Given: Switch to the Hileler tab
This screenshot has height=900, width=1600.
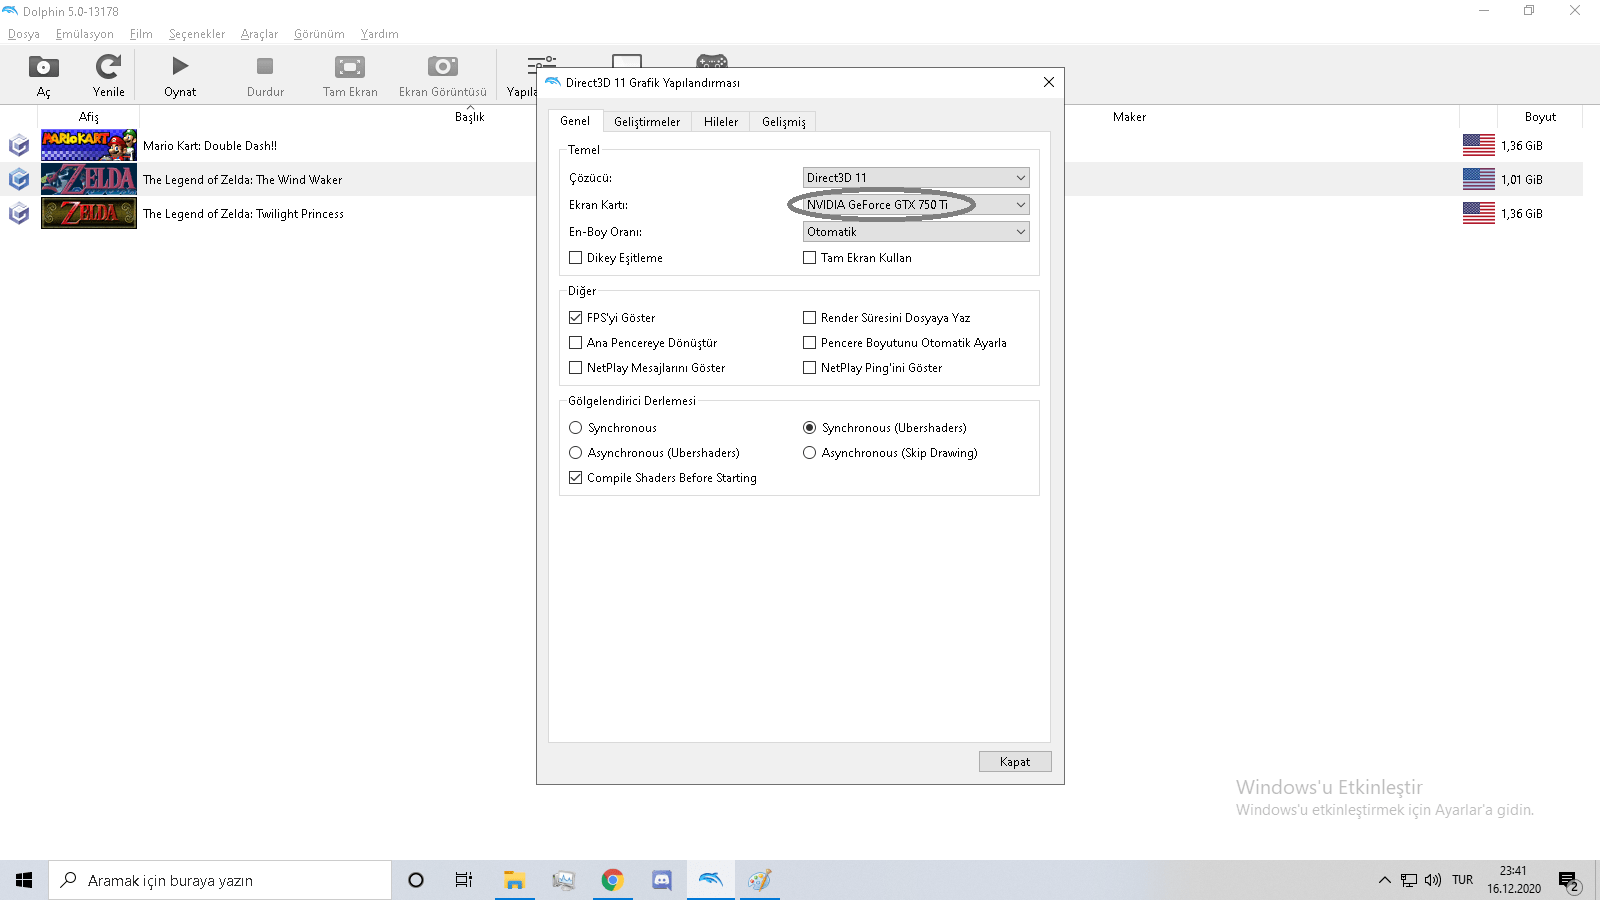Looking at the screenshot, I should click(x=721, y=122).
